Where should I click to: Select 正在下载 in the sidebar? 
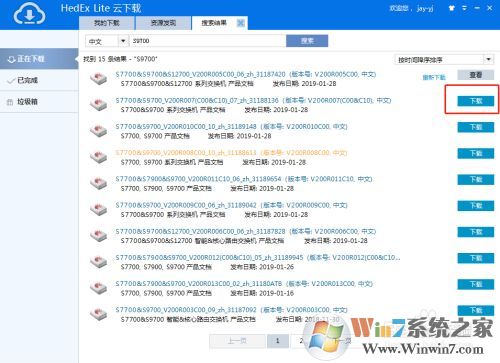[x=39, y=59]
